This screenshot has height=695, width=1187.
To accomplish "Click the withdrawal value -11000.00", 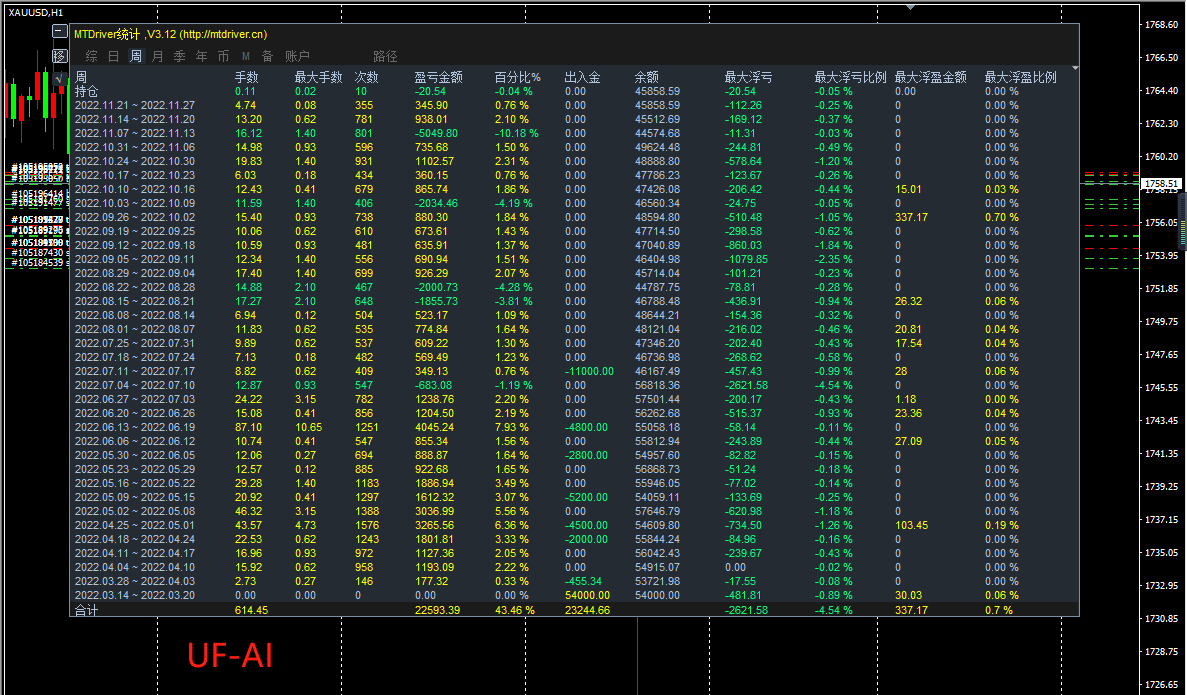I will pyautogui.click(x=590, y=371).
